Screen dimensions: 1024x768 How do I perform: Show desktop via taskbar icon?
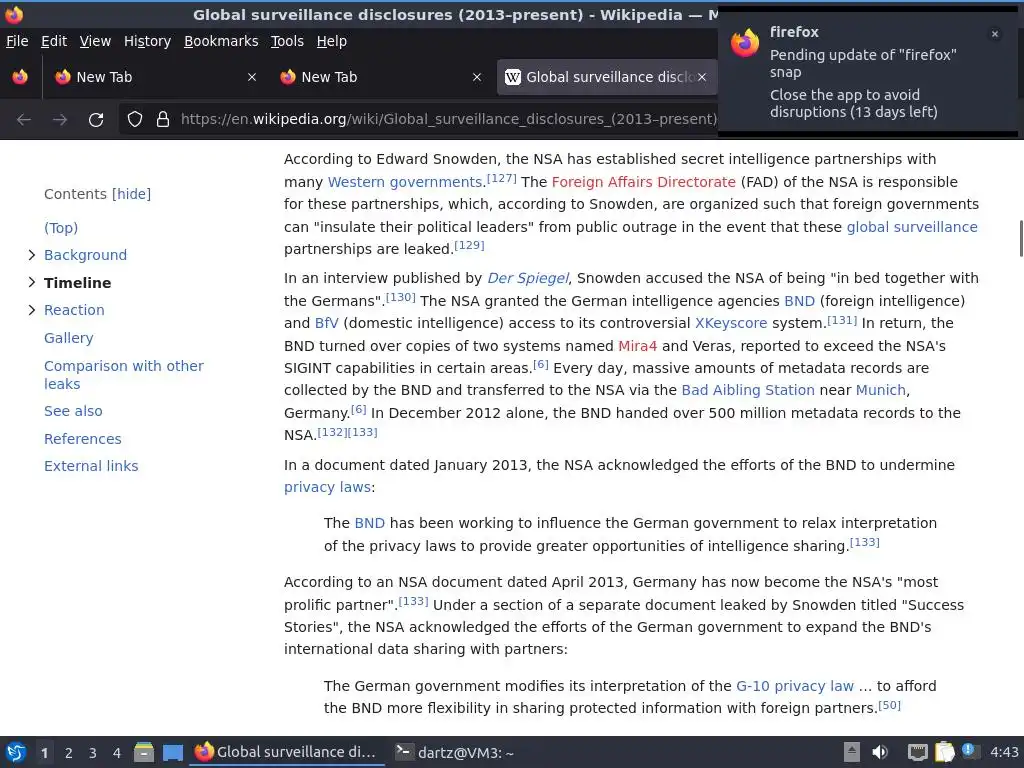coord(172,752)
